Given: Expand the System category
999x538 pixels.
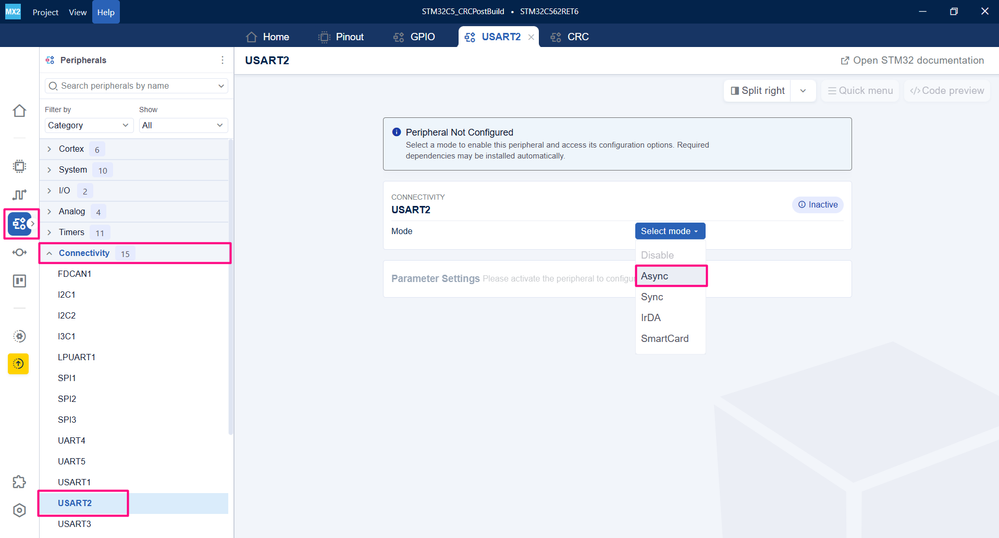Looking at the screenshot, I should coord(134,170).
